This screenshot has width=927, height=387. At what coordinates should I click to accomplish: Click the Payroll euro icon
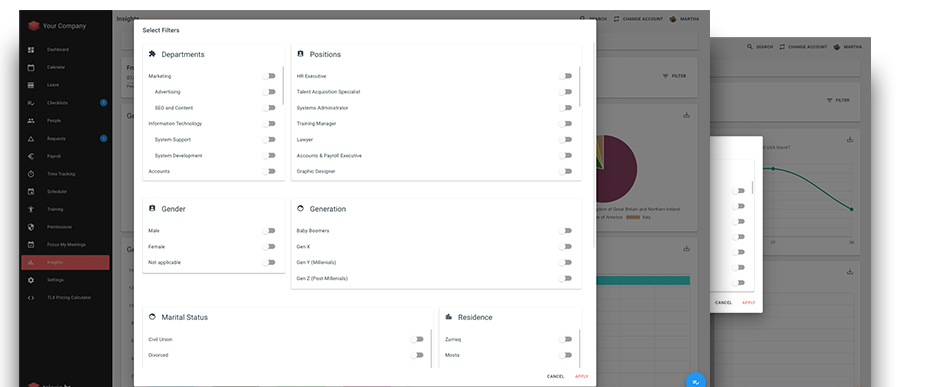[31, 156]
